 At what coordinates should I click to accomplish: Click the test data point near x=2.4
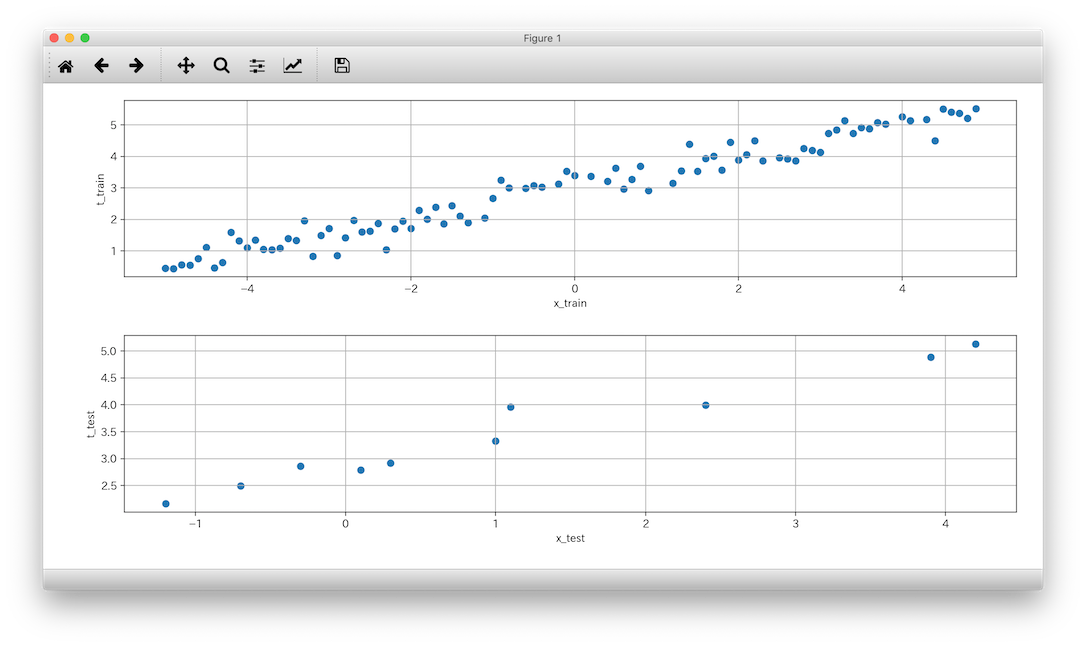pos(706,405)
